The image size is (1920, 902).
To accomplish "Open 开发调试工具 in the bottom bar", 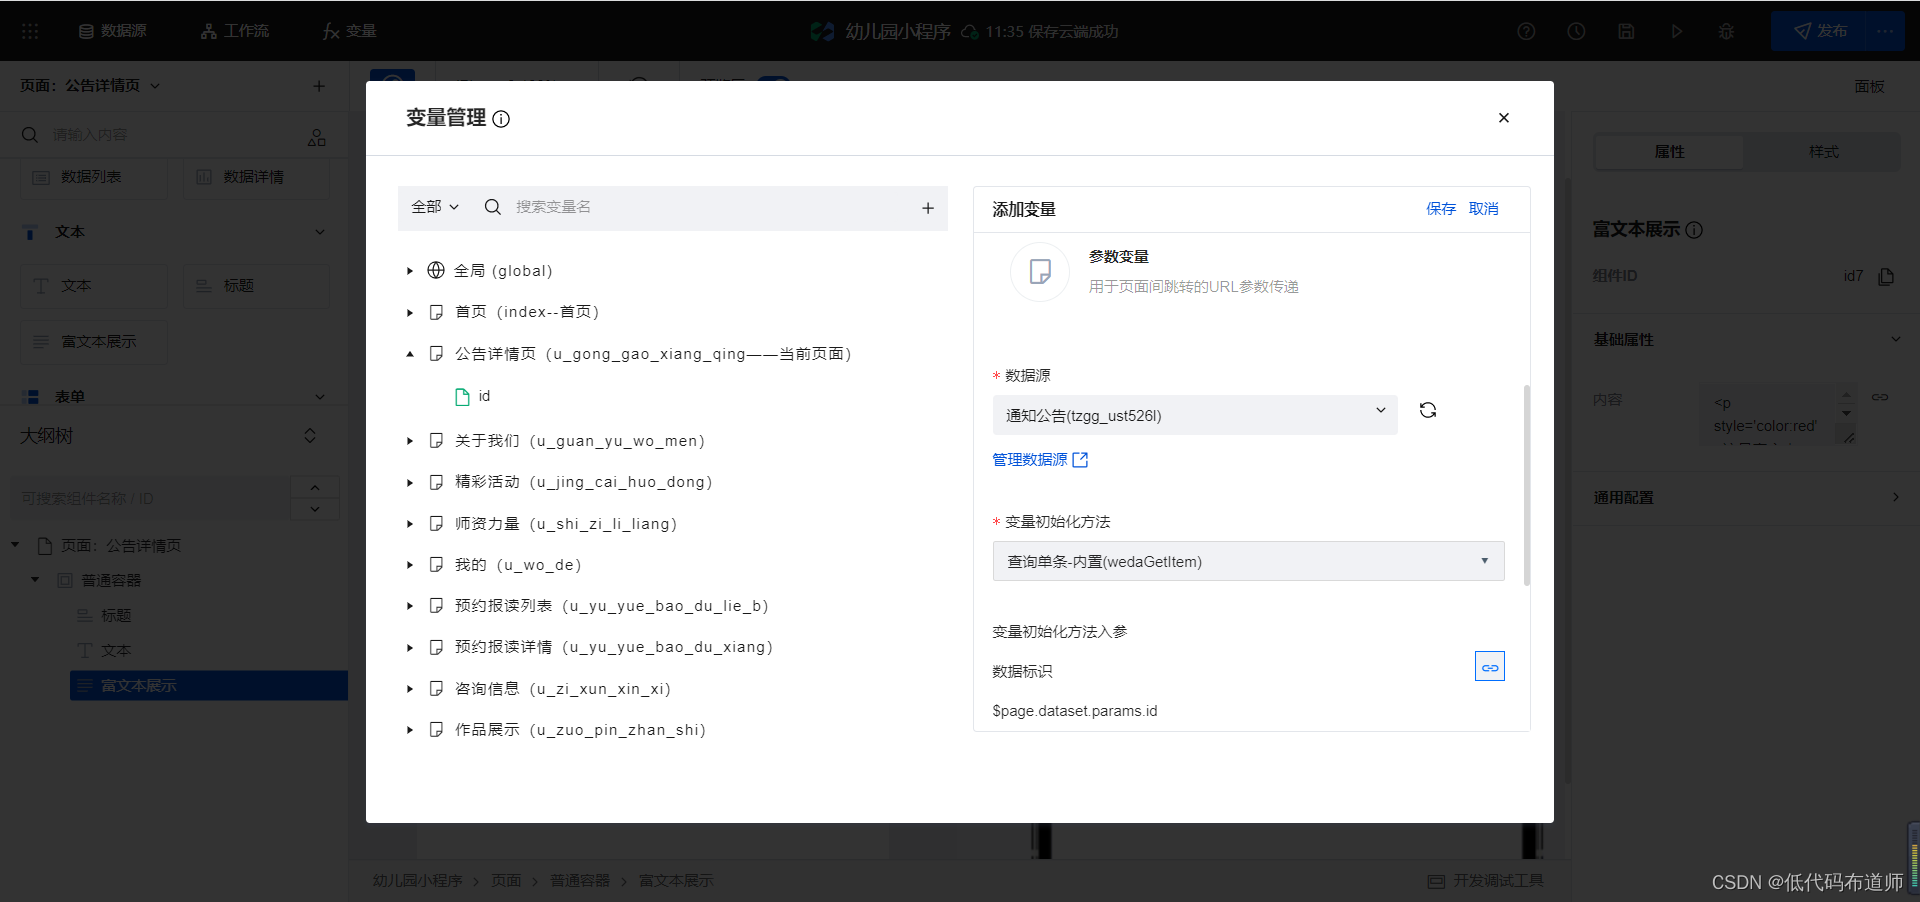I will [x=1486, y=881].
